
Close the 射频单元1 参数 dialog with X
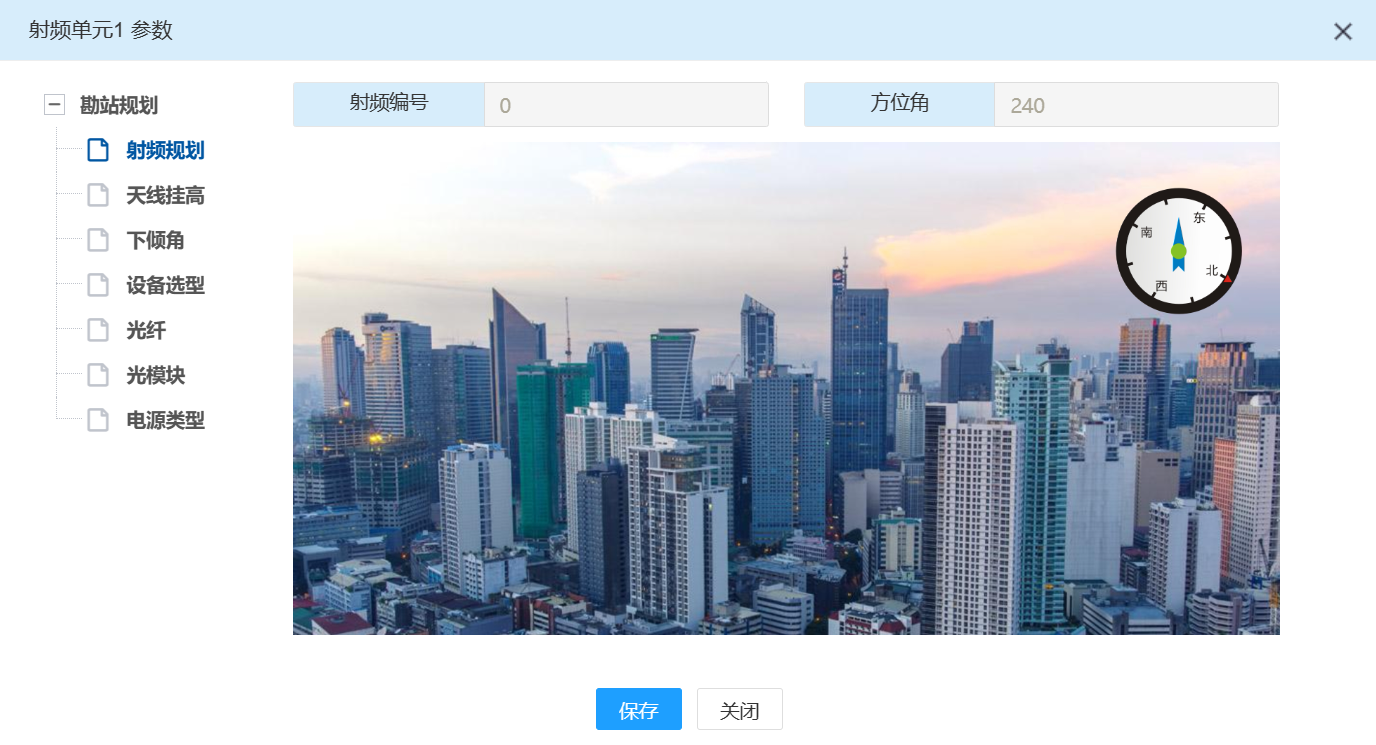(x=1343, y=31)
